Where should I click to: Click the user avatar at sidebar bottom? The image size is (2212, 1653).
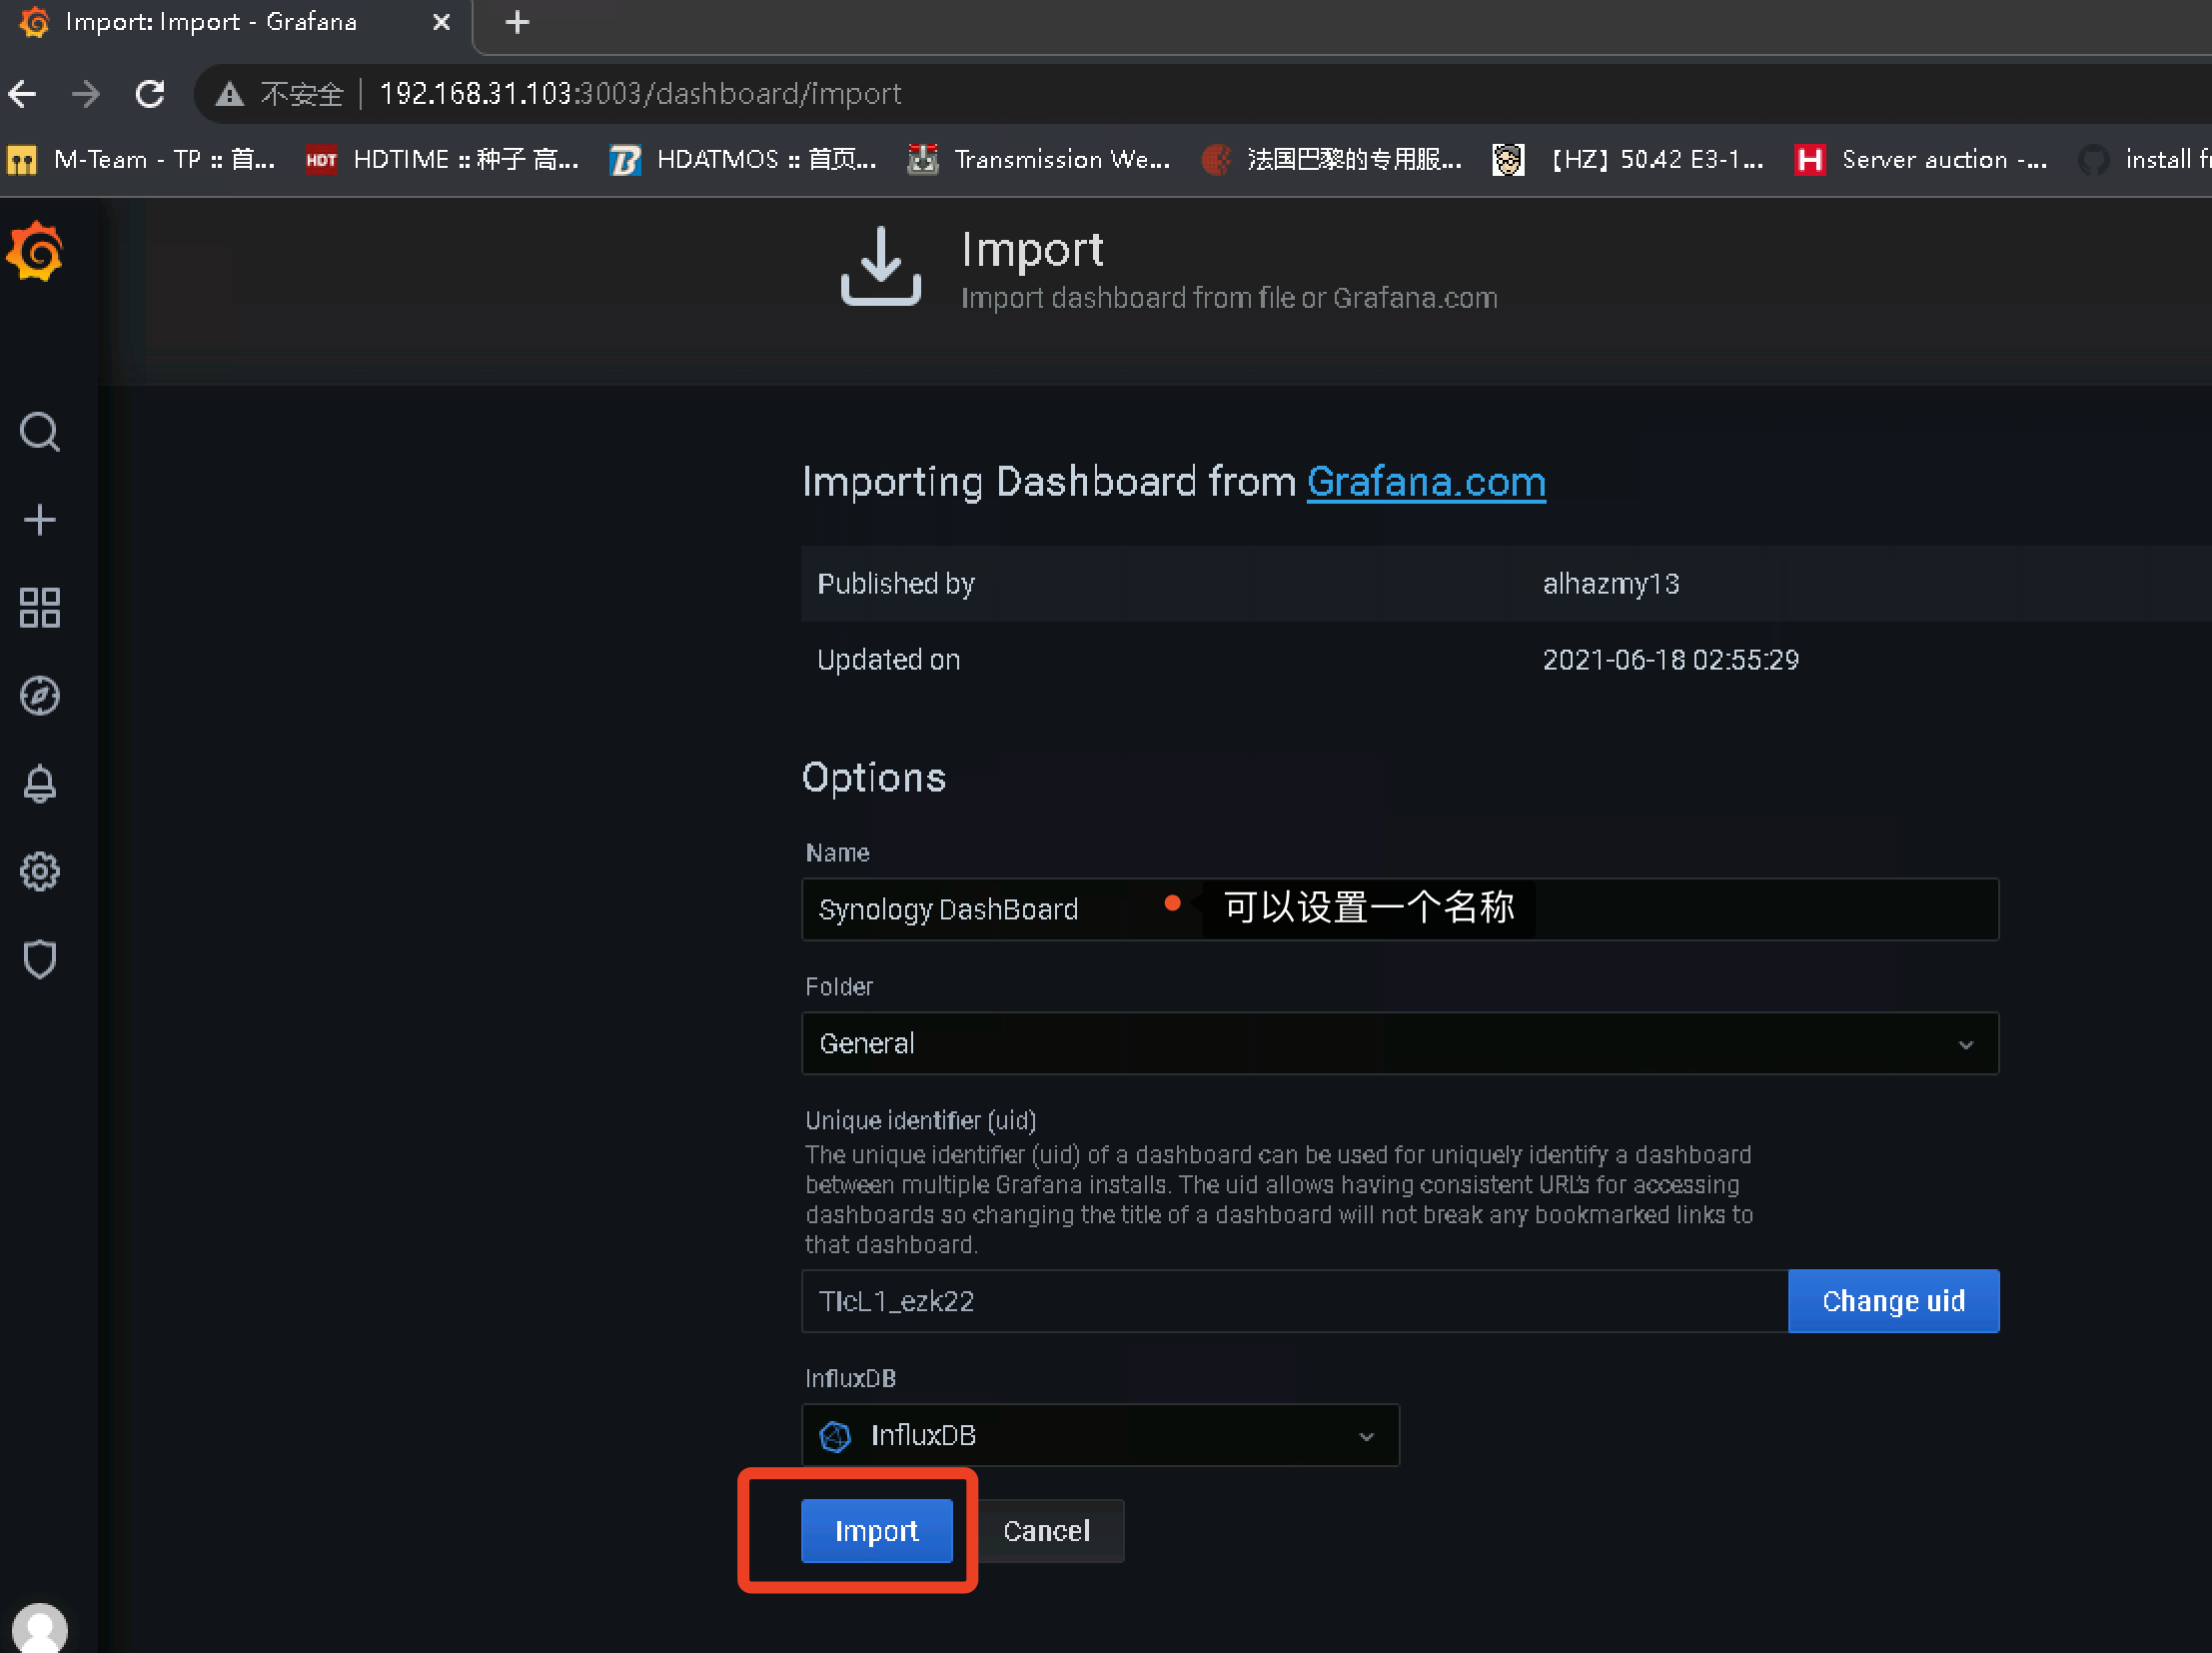40,1628
